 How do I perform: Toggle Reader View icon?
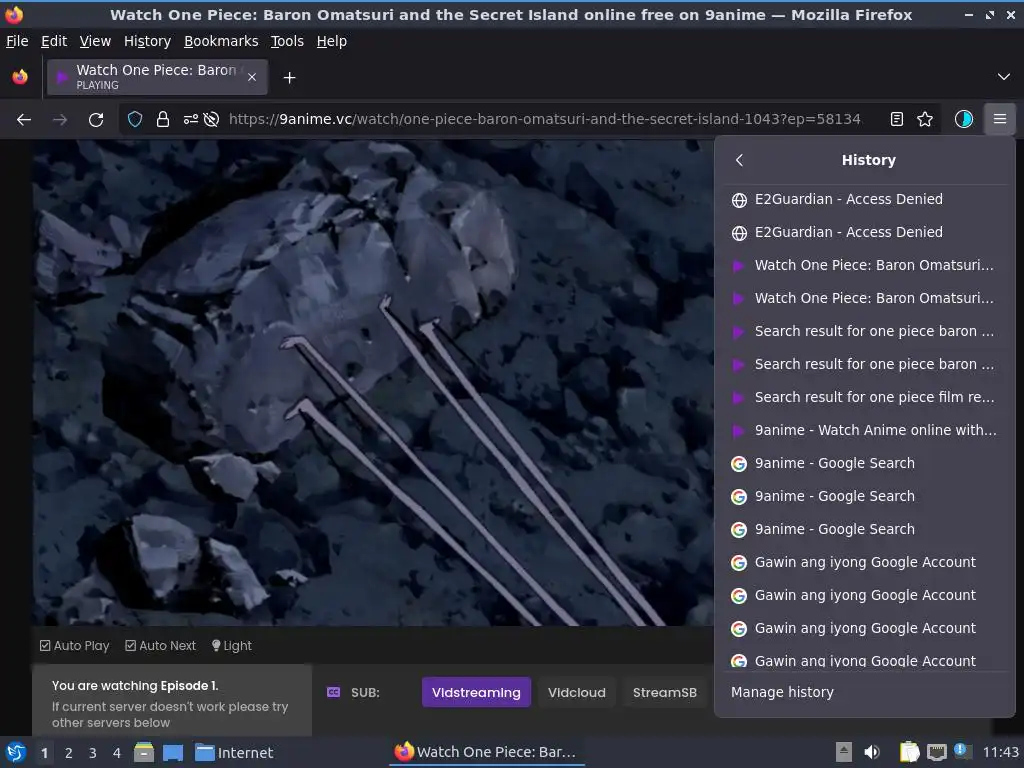pos(897,120)
